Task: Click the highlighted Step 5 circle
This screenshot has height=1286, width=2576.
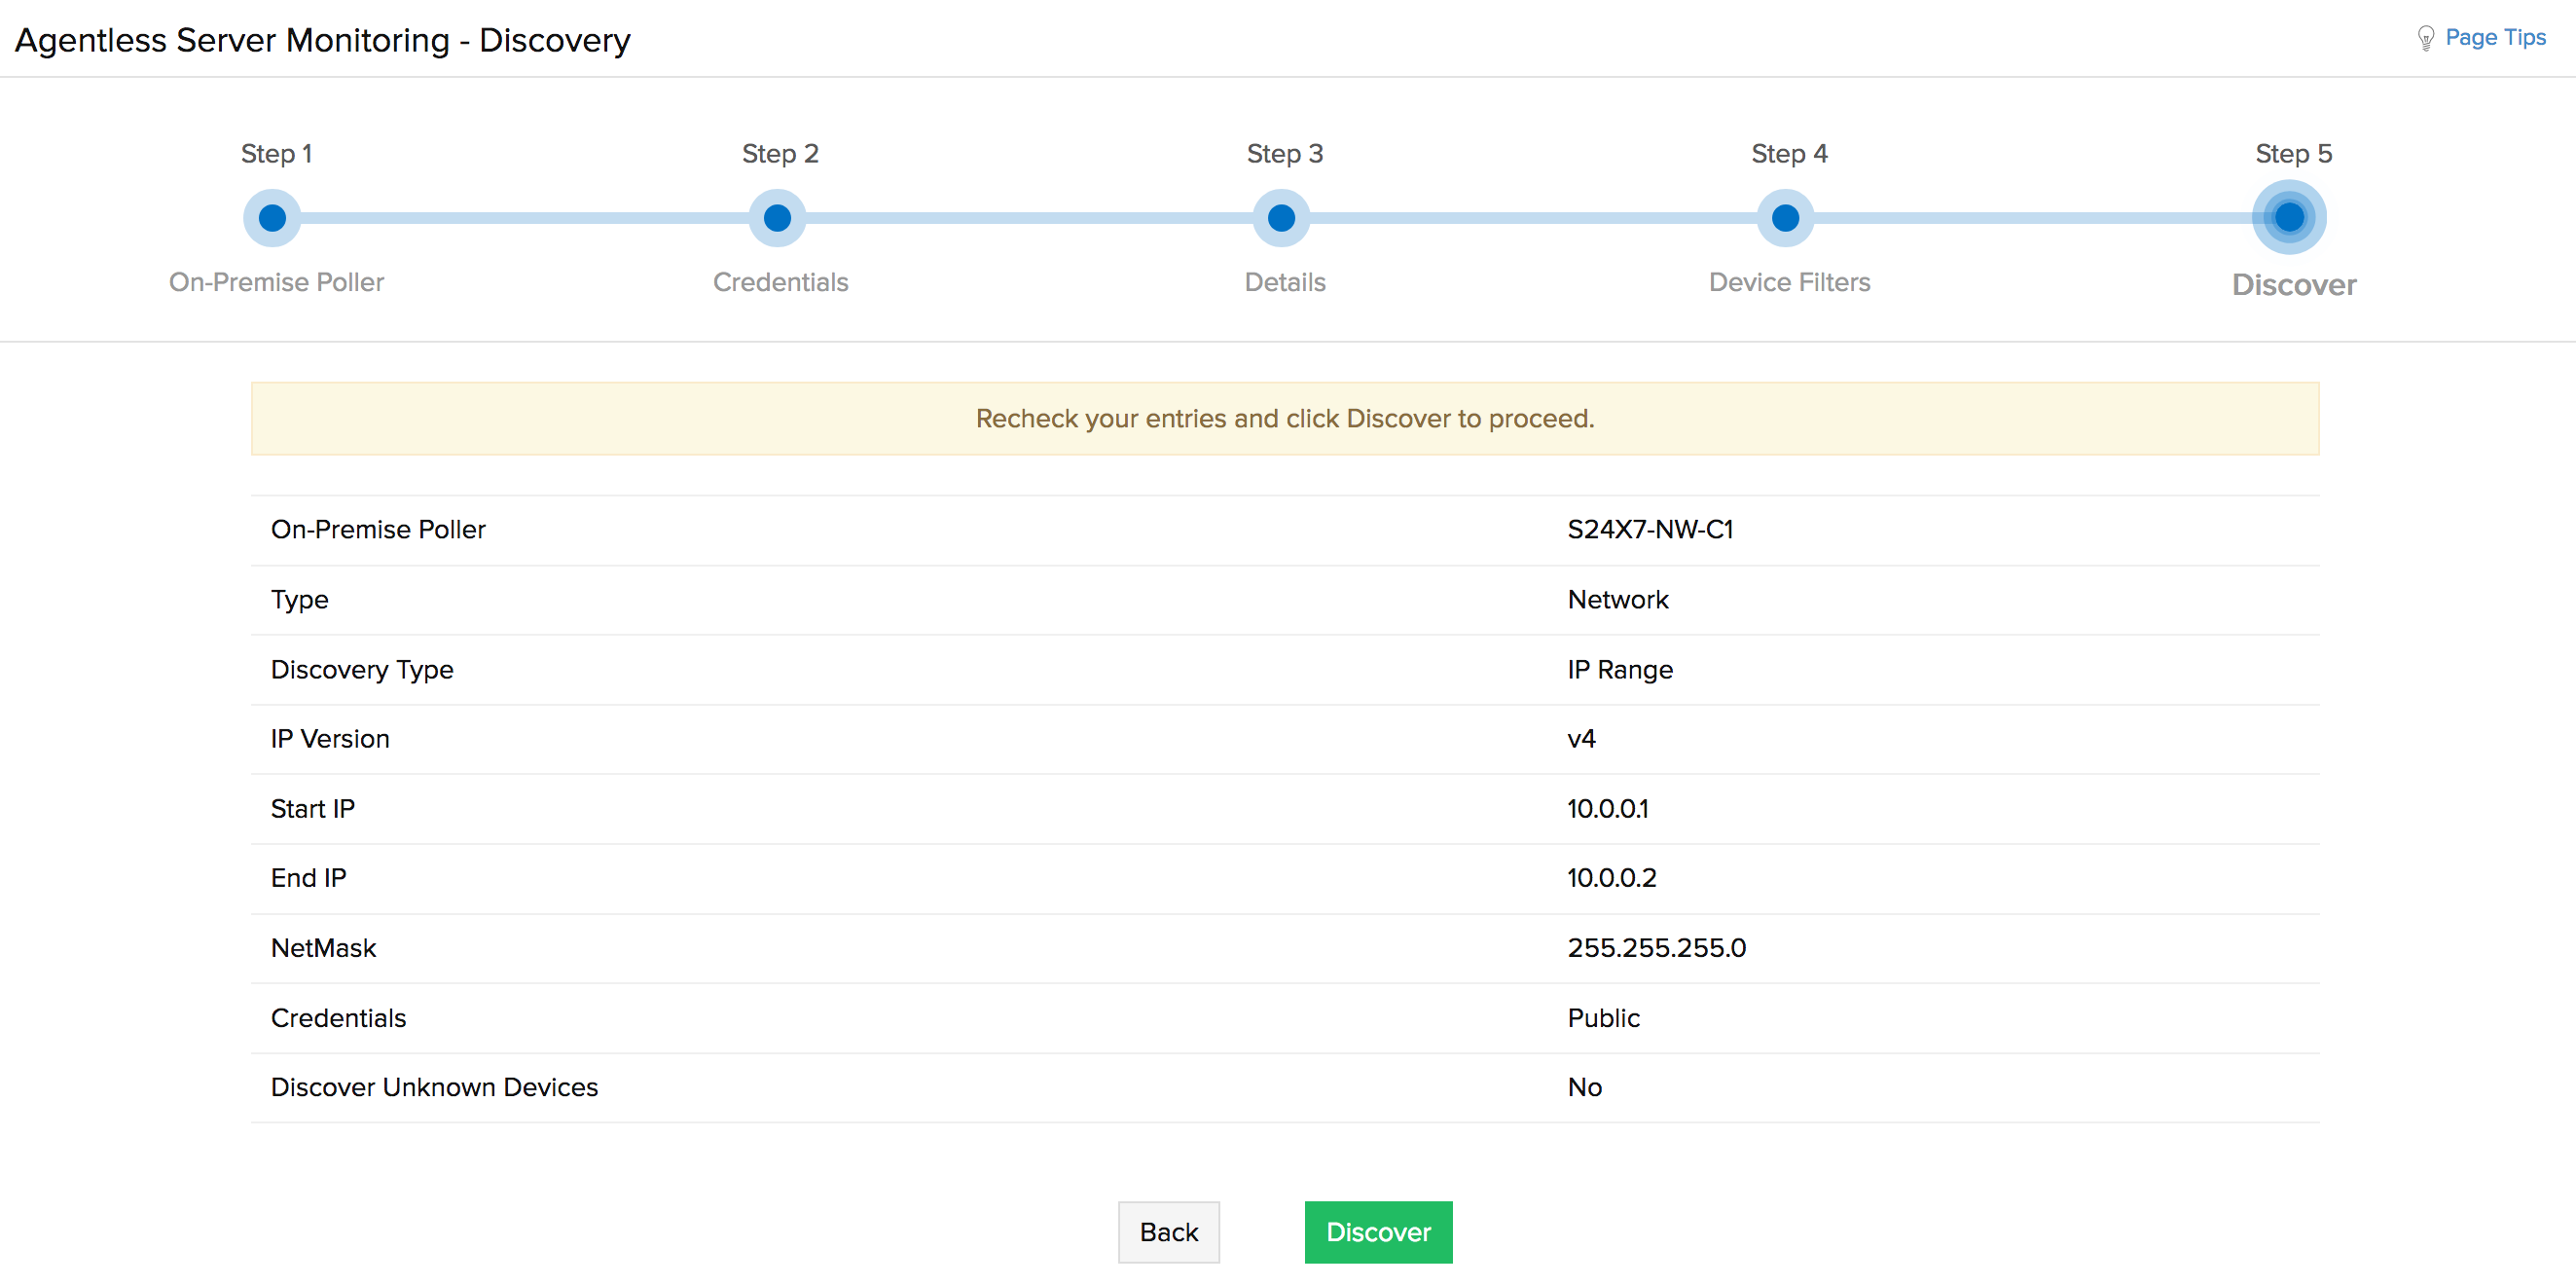Action: pyautogui.click(x=2289, y=218)
